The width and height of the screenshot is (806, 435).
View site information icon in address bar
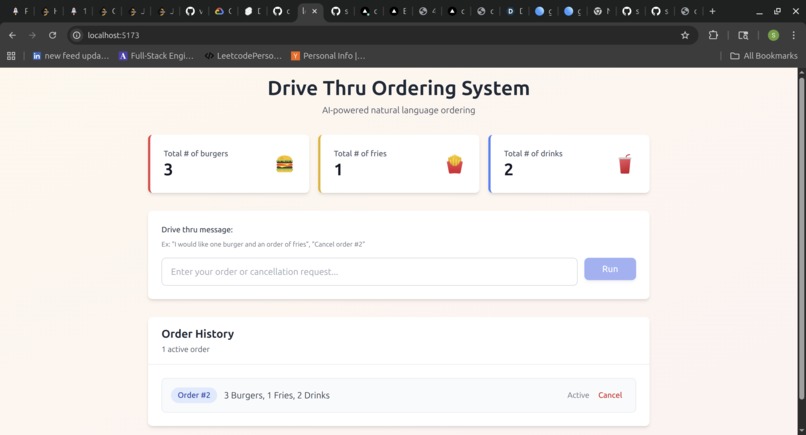point(77,35)
